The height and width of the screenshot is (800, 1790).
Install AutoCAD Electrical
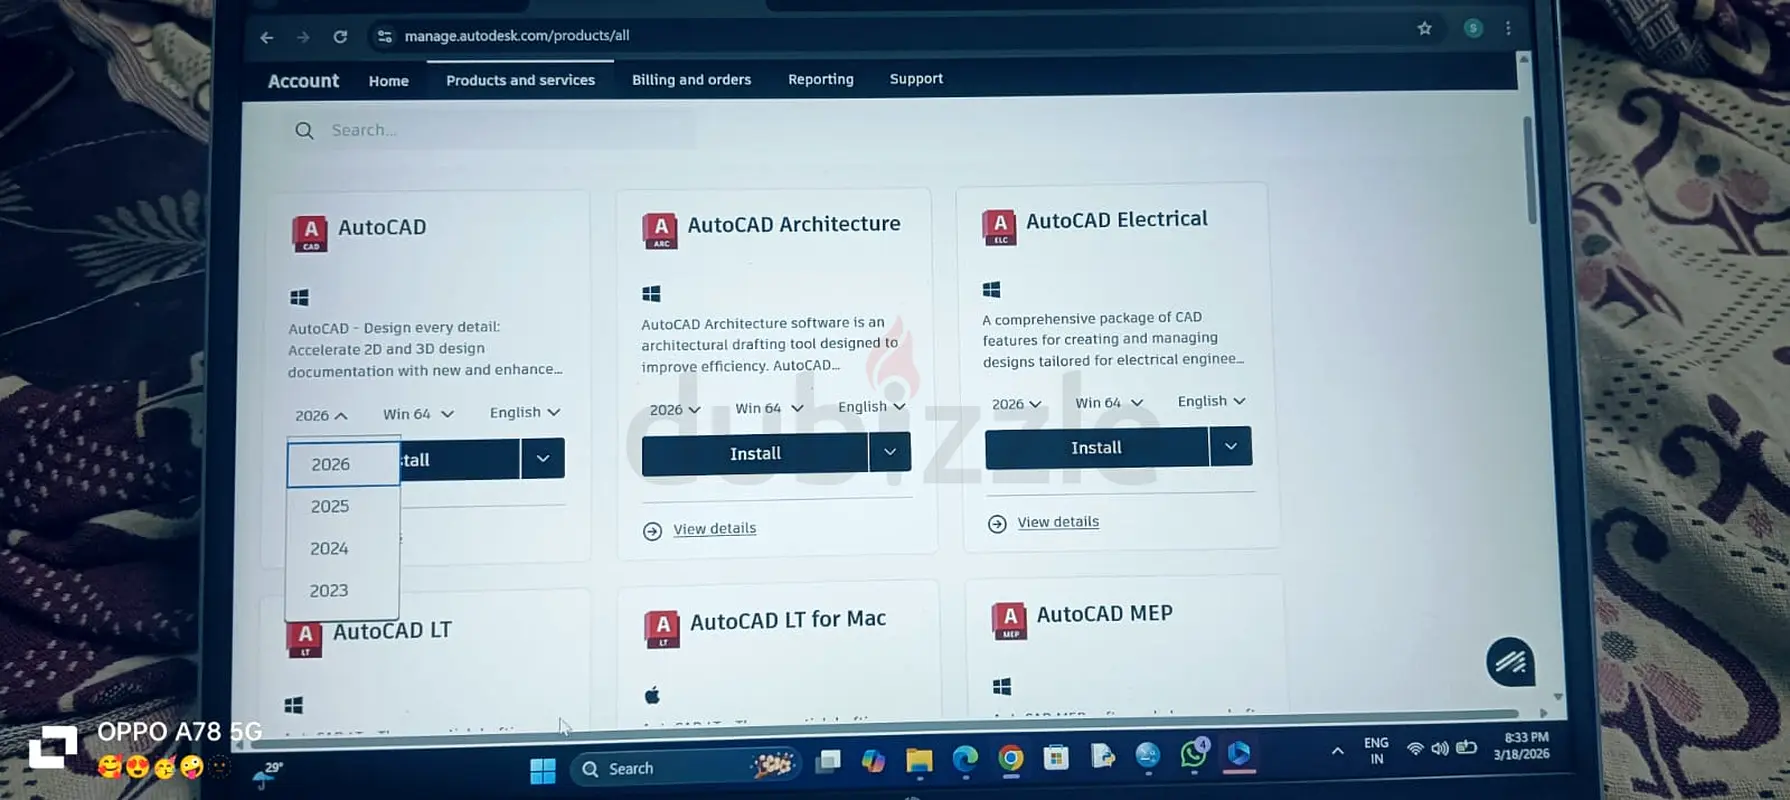click(x=1096, y=448)
